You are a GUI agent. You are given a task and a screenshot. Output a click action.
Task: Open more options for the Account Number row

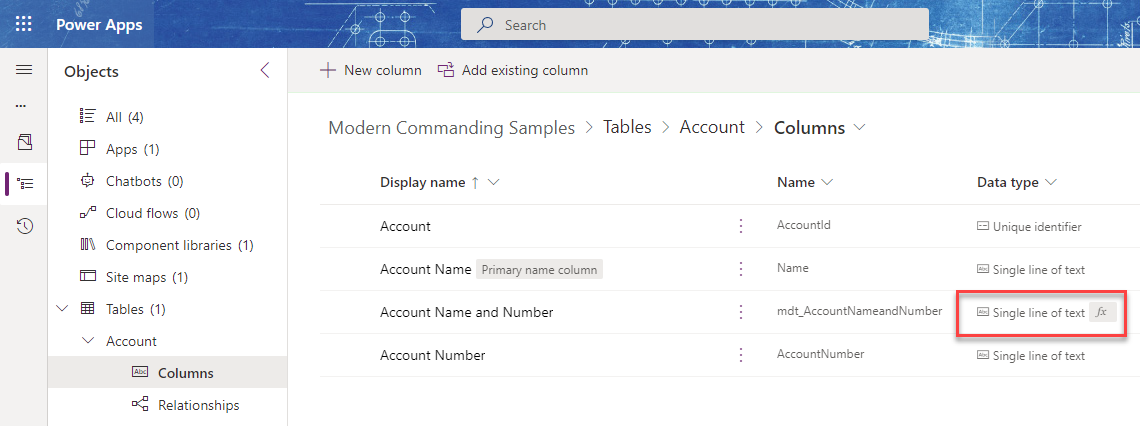741,355
